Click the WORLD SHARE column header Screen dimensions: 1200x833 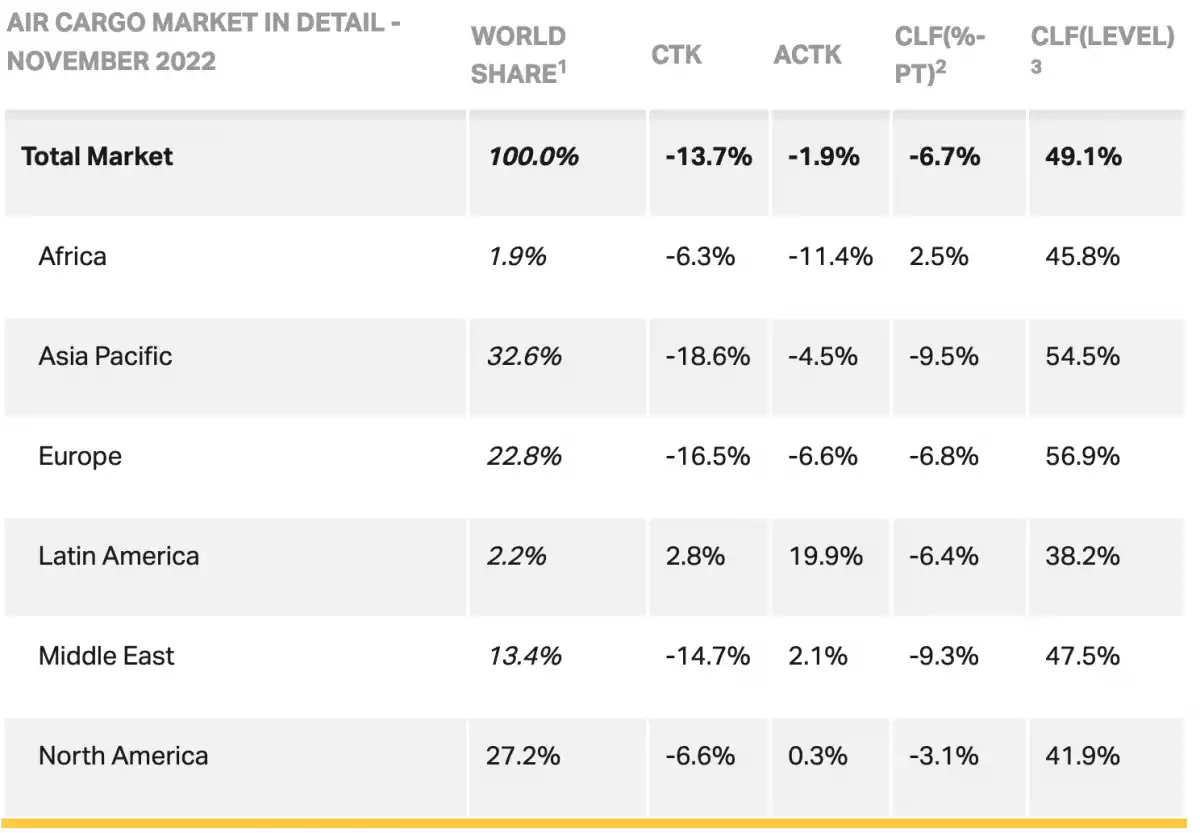[x=519, y=55]
